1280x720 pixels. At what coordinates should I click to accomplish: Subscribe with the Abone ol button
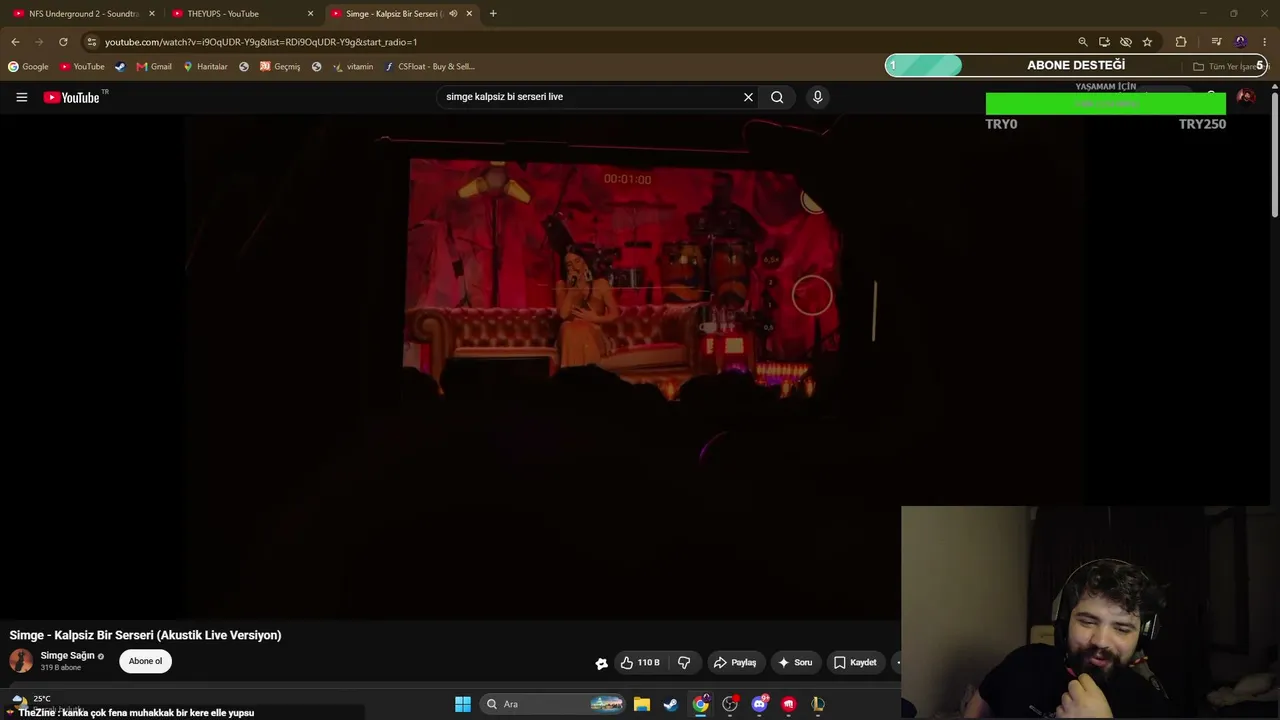145,661
